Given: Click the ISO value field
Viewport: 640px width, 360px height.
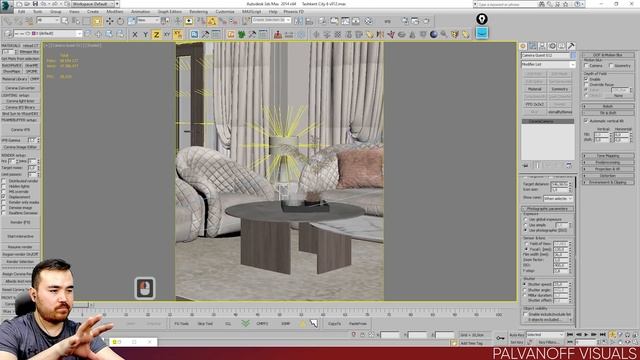Looking at the screenshot, I should 560,265.
